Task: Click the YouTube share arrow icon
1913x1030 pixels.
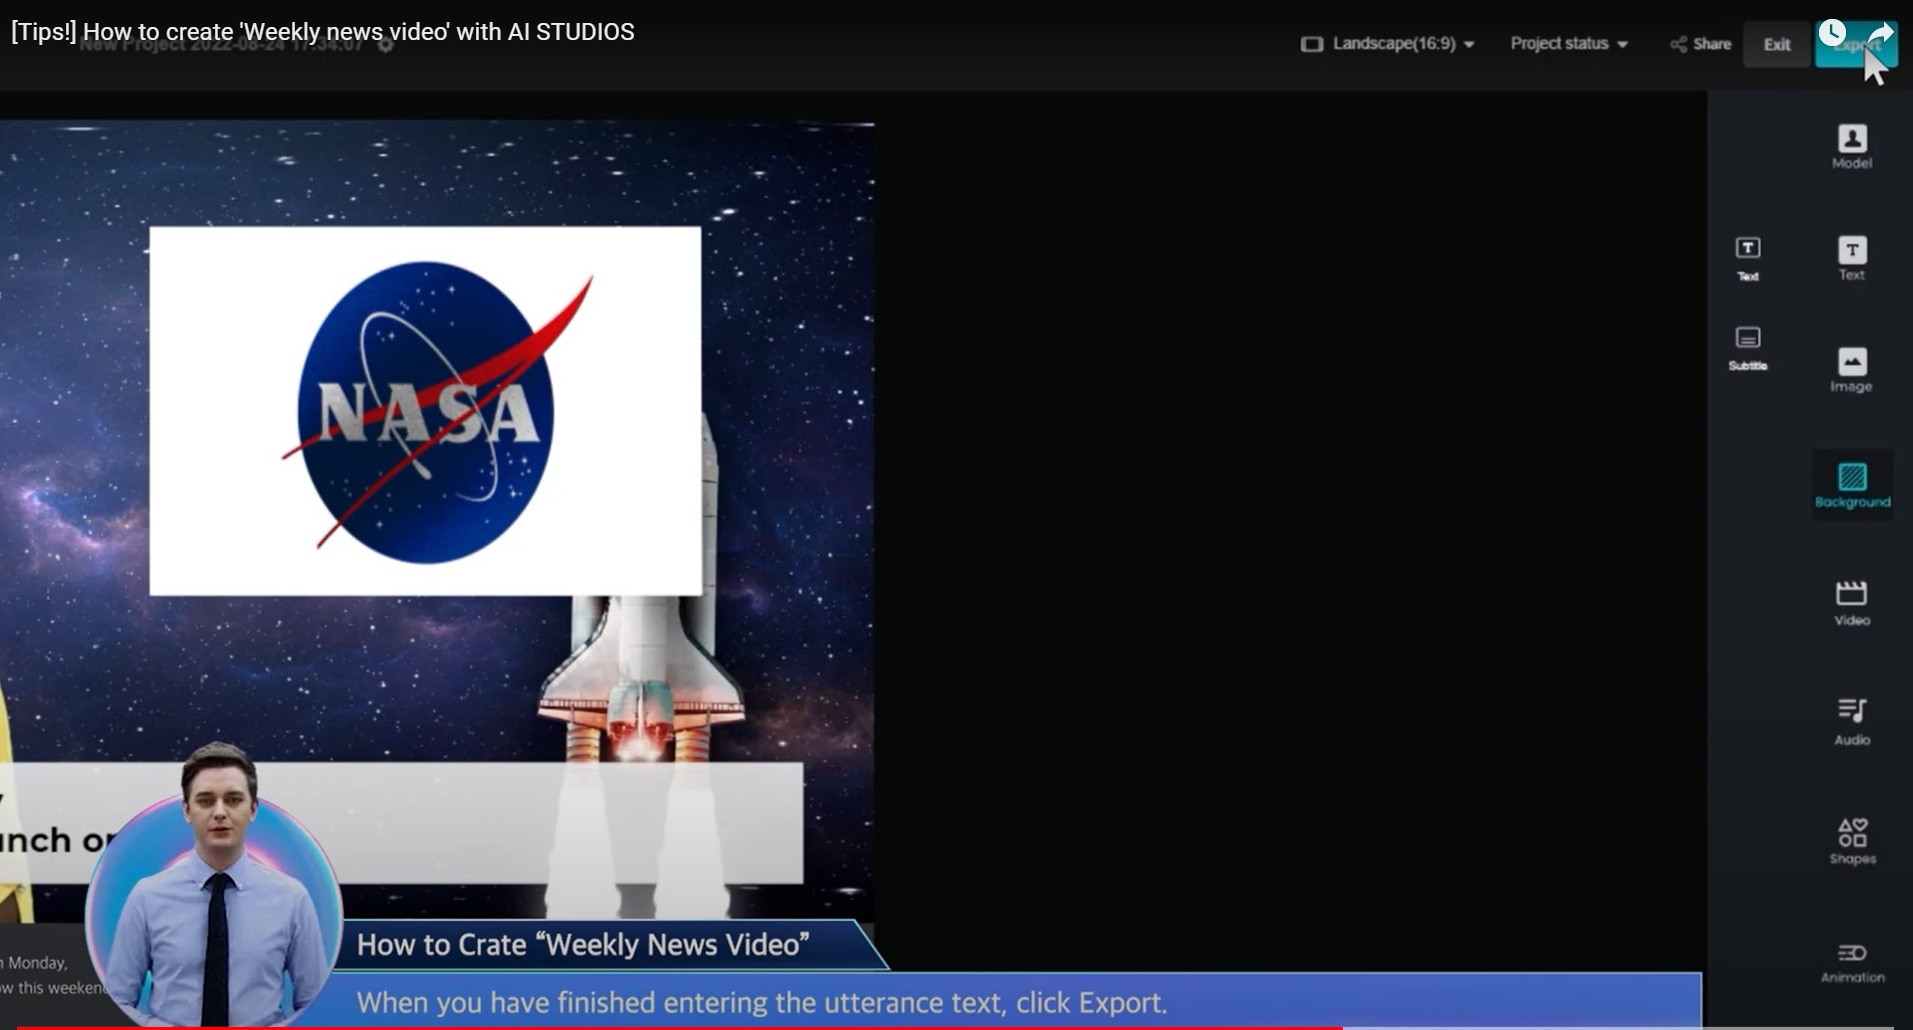Action: [1880, 35]
